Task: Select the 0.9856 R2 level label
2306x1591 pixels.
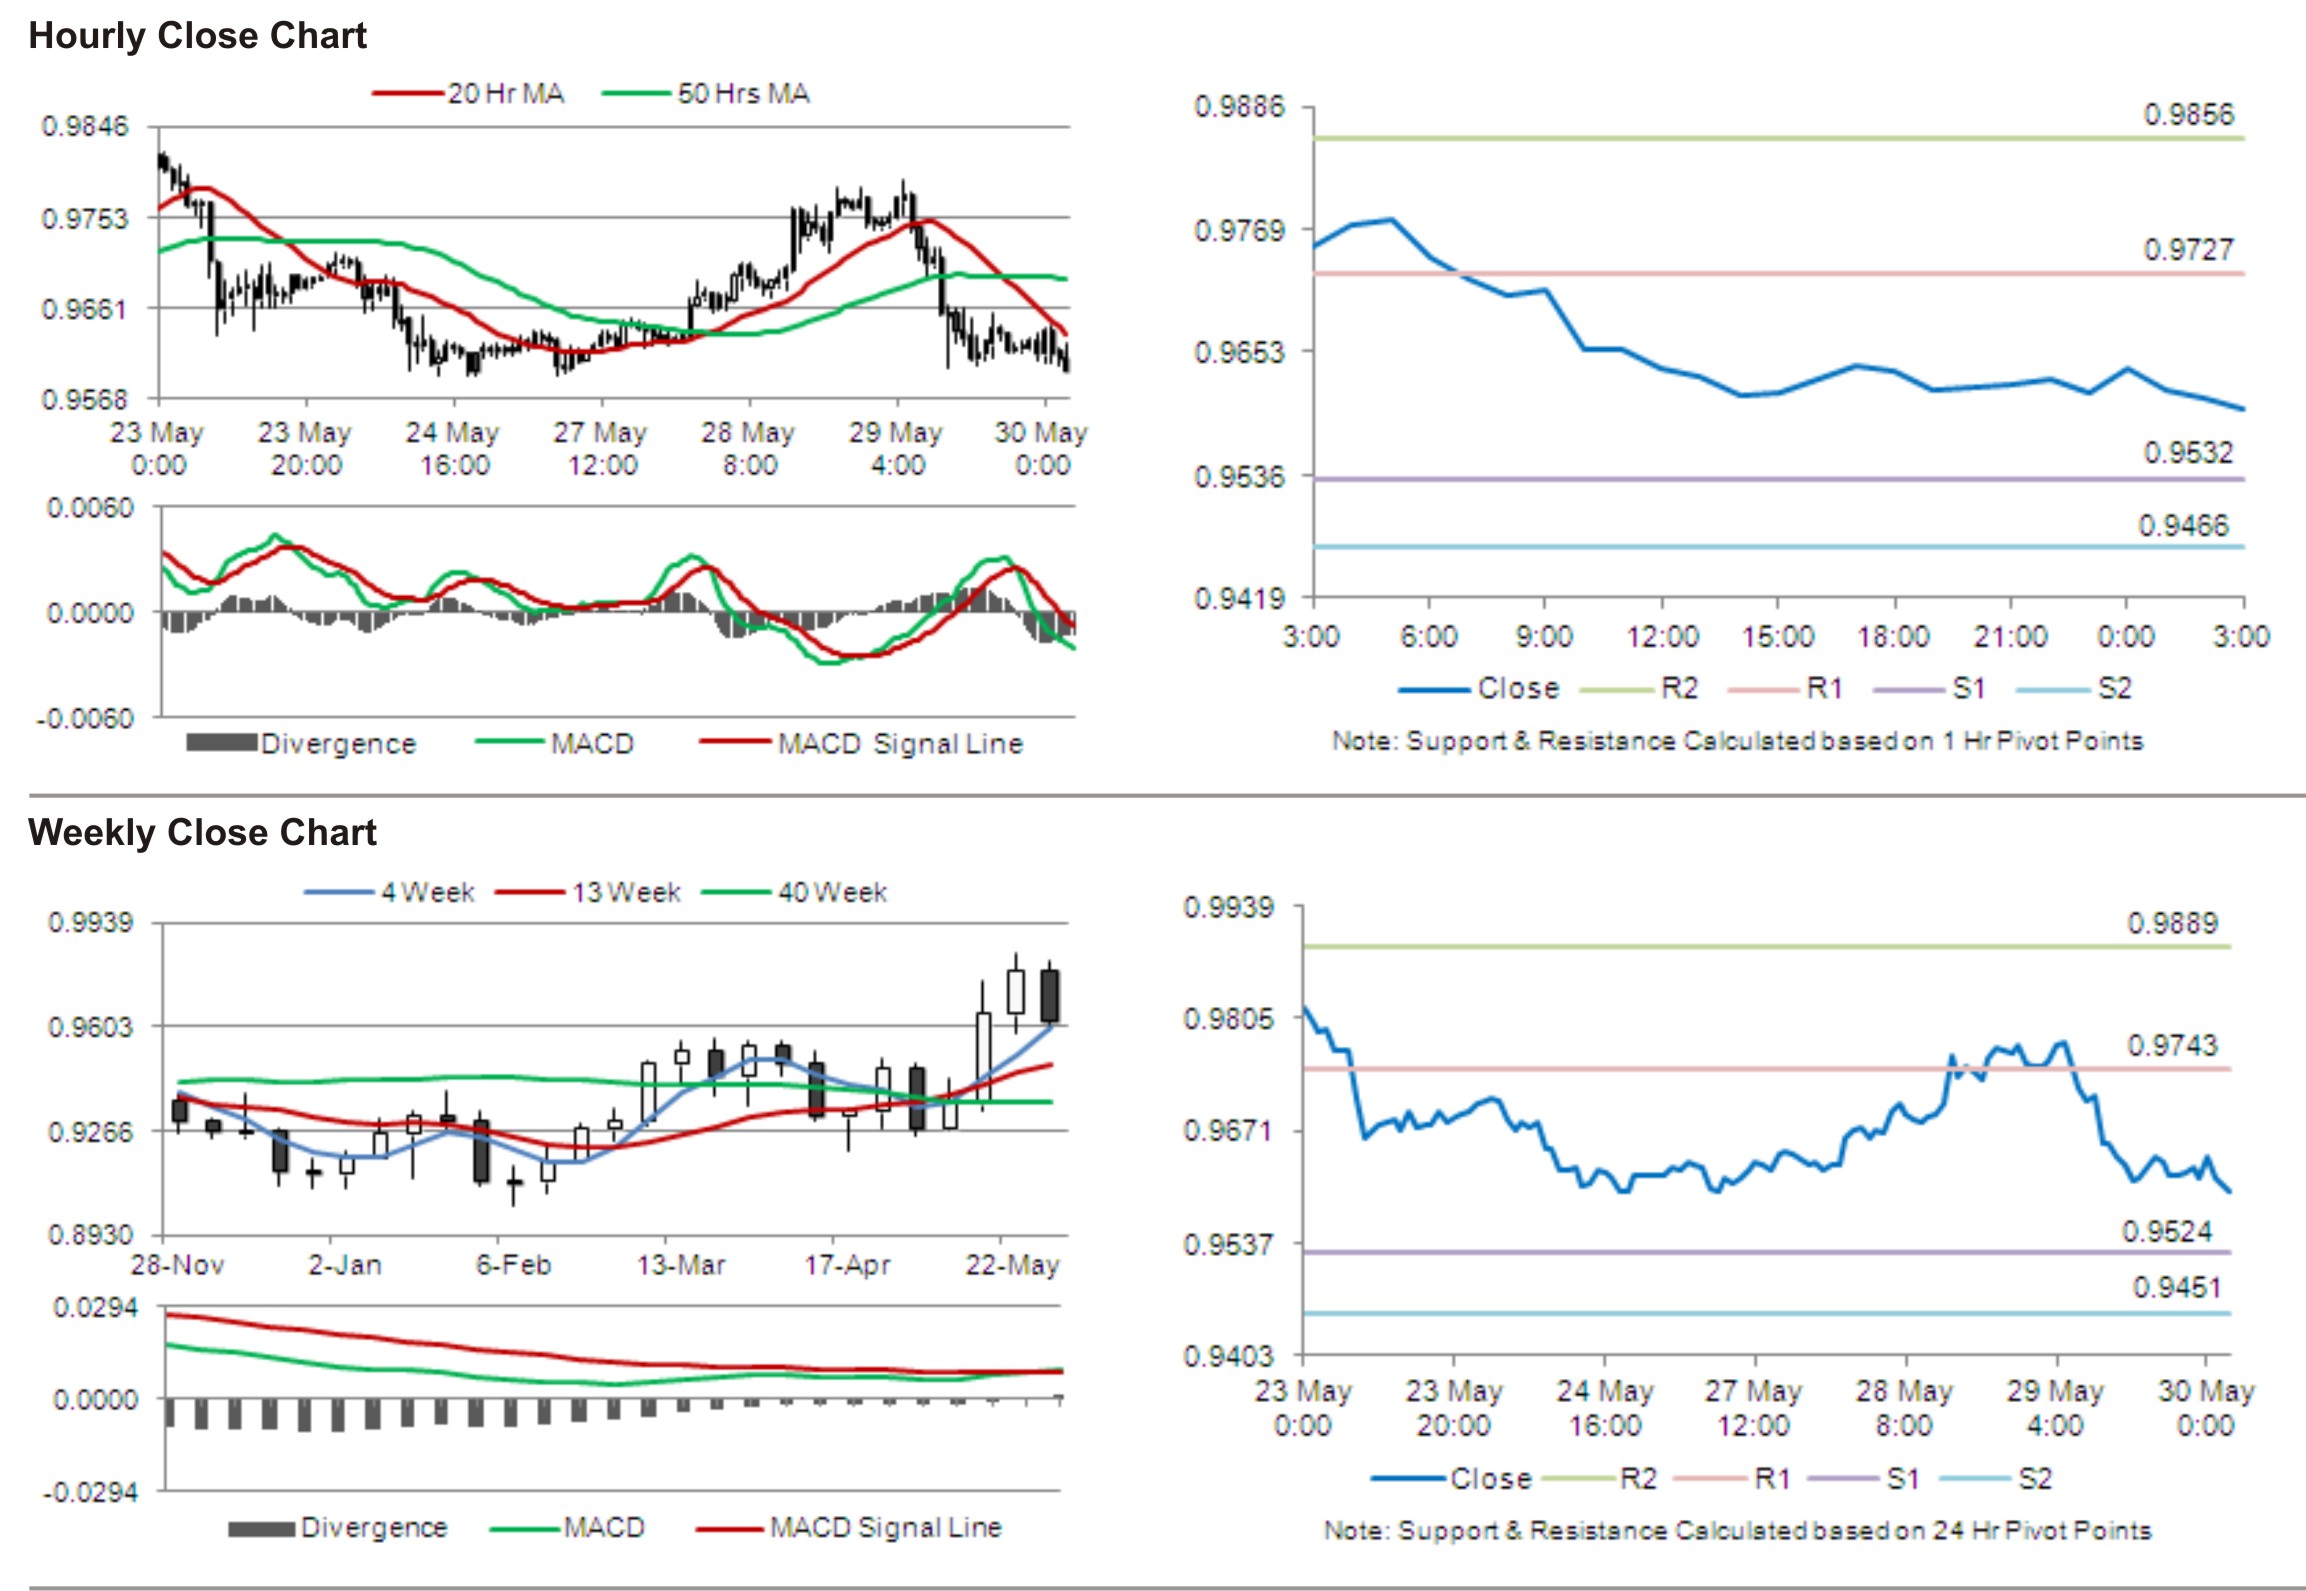Action: coord(2188,115)
